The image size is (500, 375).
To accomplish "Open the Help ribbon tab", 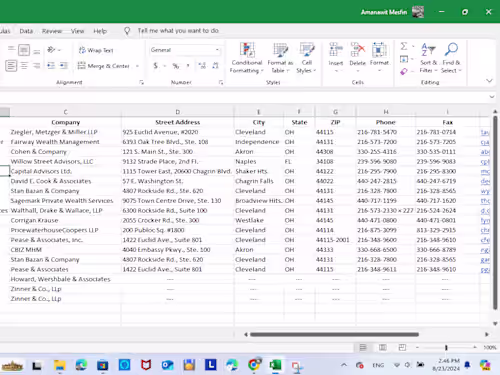I will click(100, 31).
